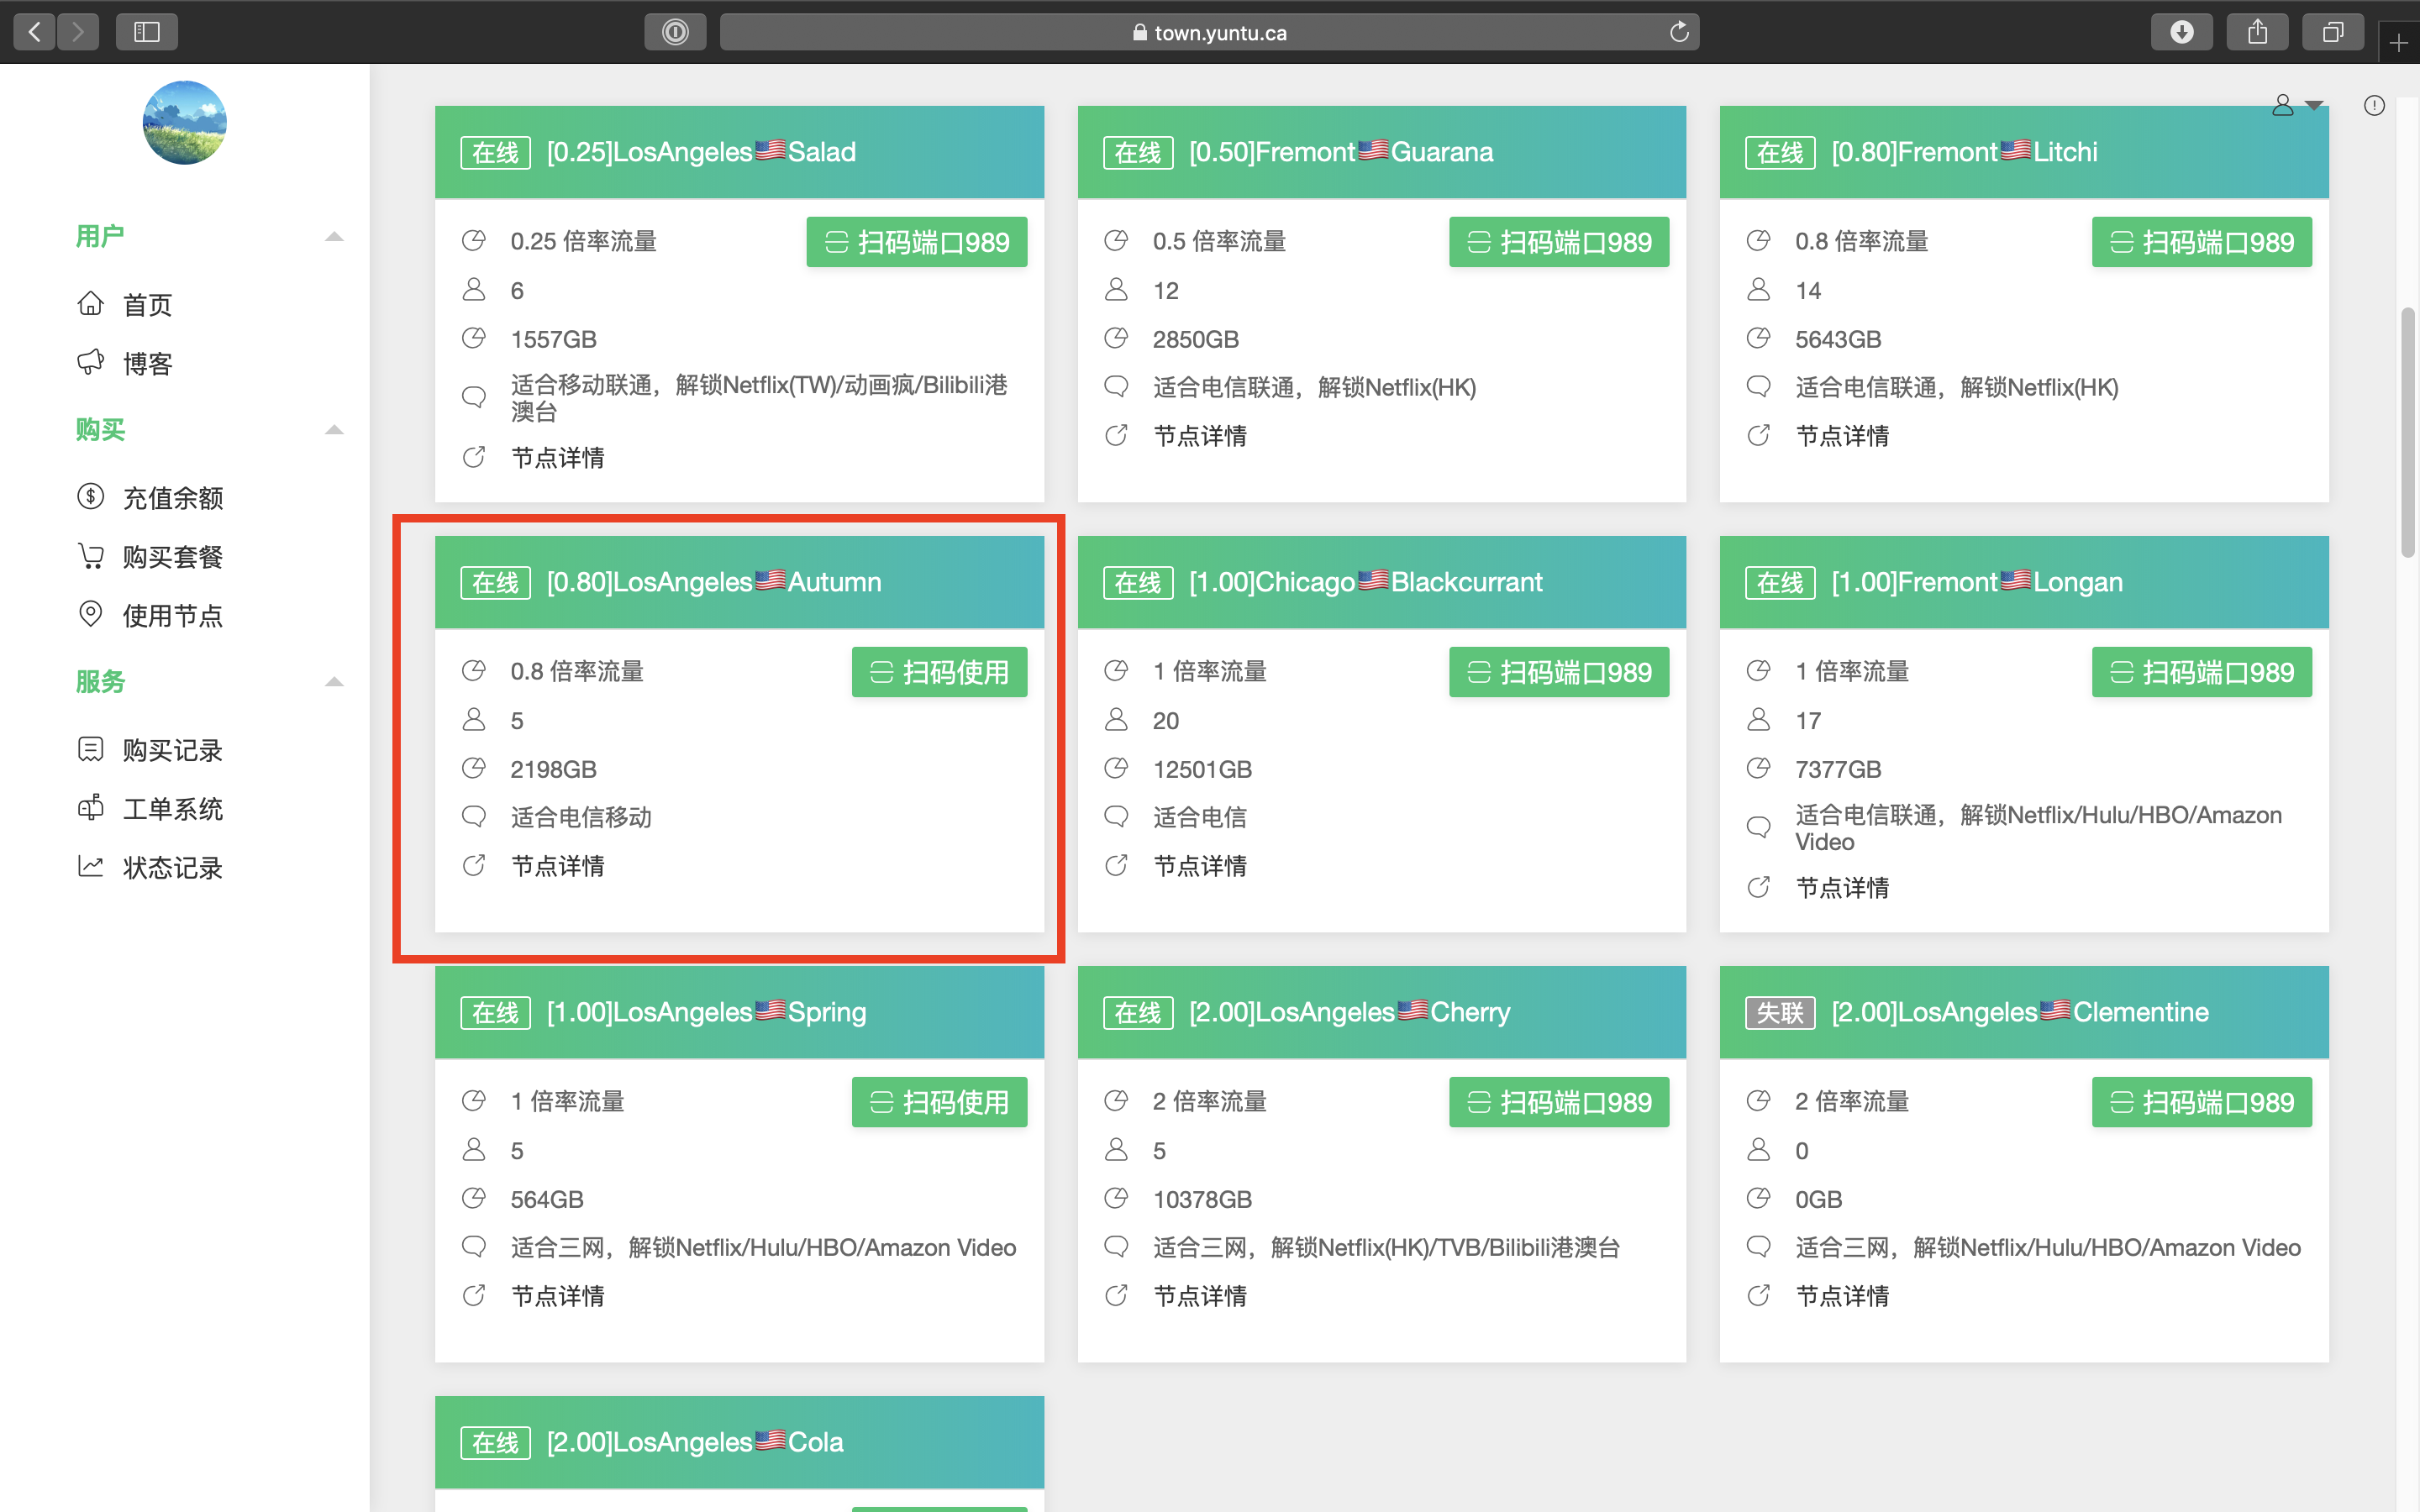Click the page's vertical scrollbar

click(x=2407, y=430)
